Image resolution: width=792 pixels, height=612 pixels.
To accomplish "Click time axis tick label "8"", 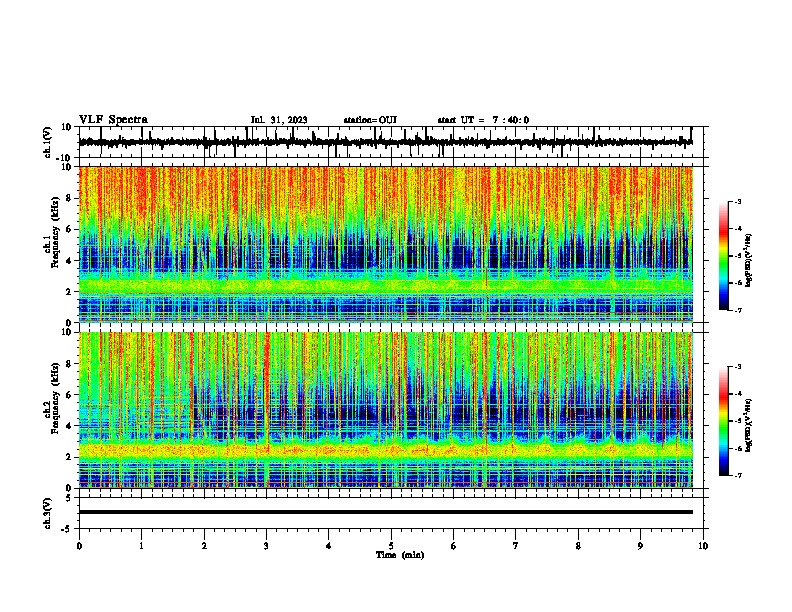I will (578, 546).
